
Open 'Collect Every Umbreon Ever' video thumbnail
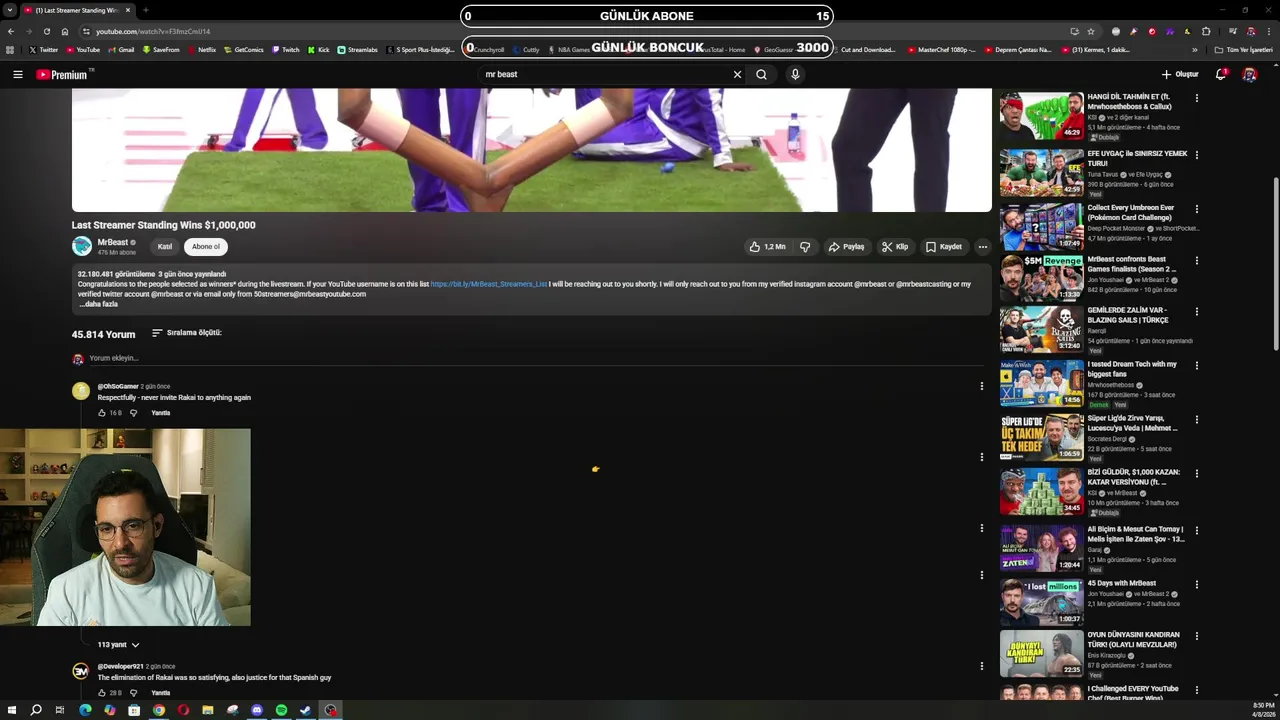(1041, 226)
